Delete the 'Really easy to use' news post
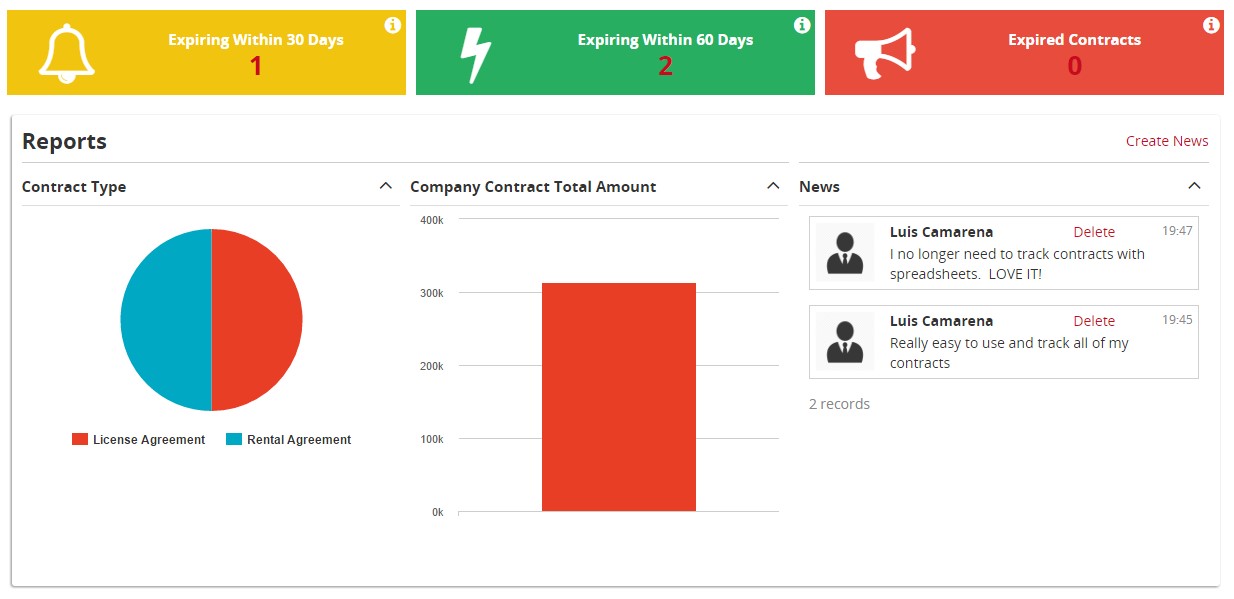The width and height of the screenshot is (1234, 599). [x=1094, y=321]
